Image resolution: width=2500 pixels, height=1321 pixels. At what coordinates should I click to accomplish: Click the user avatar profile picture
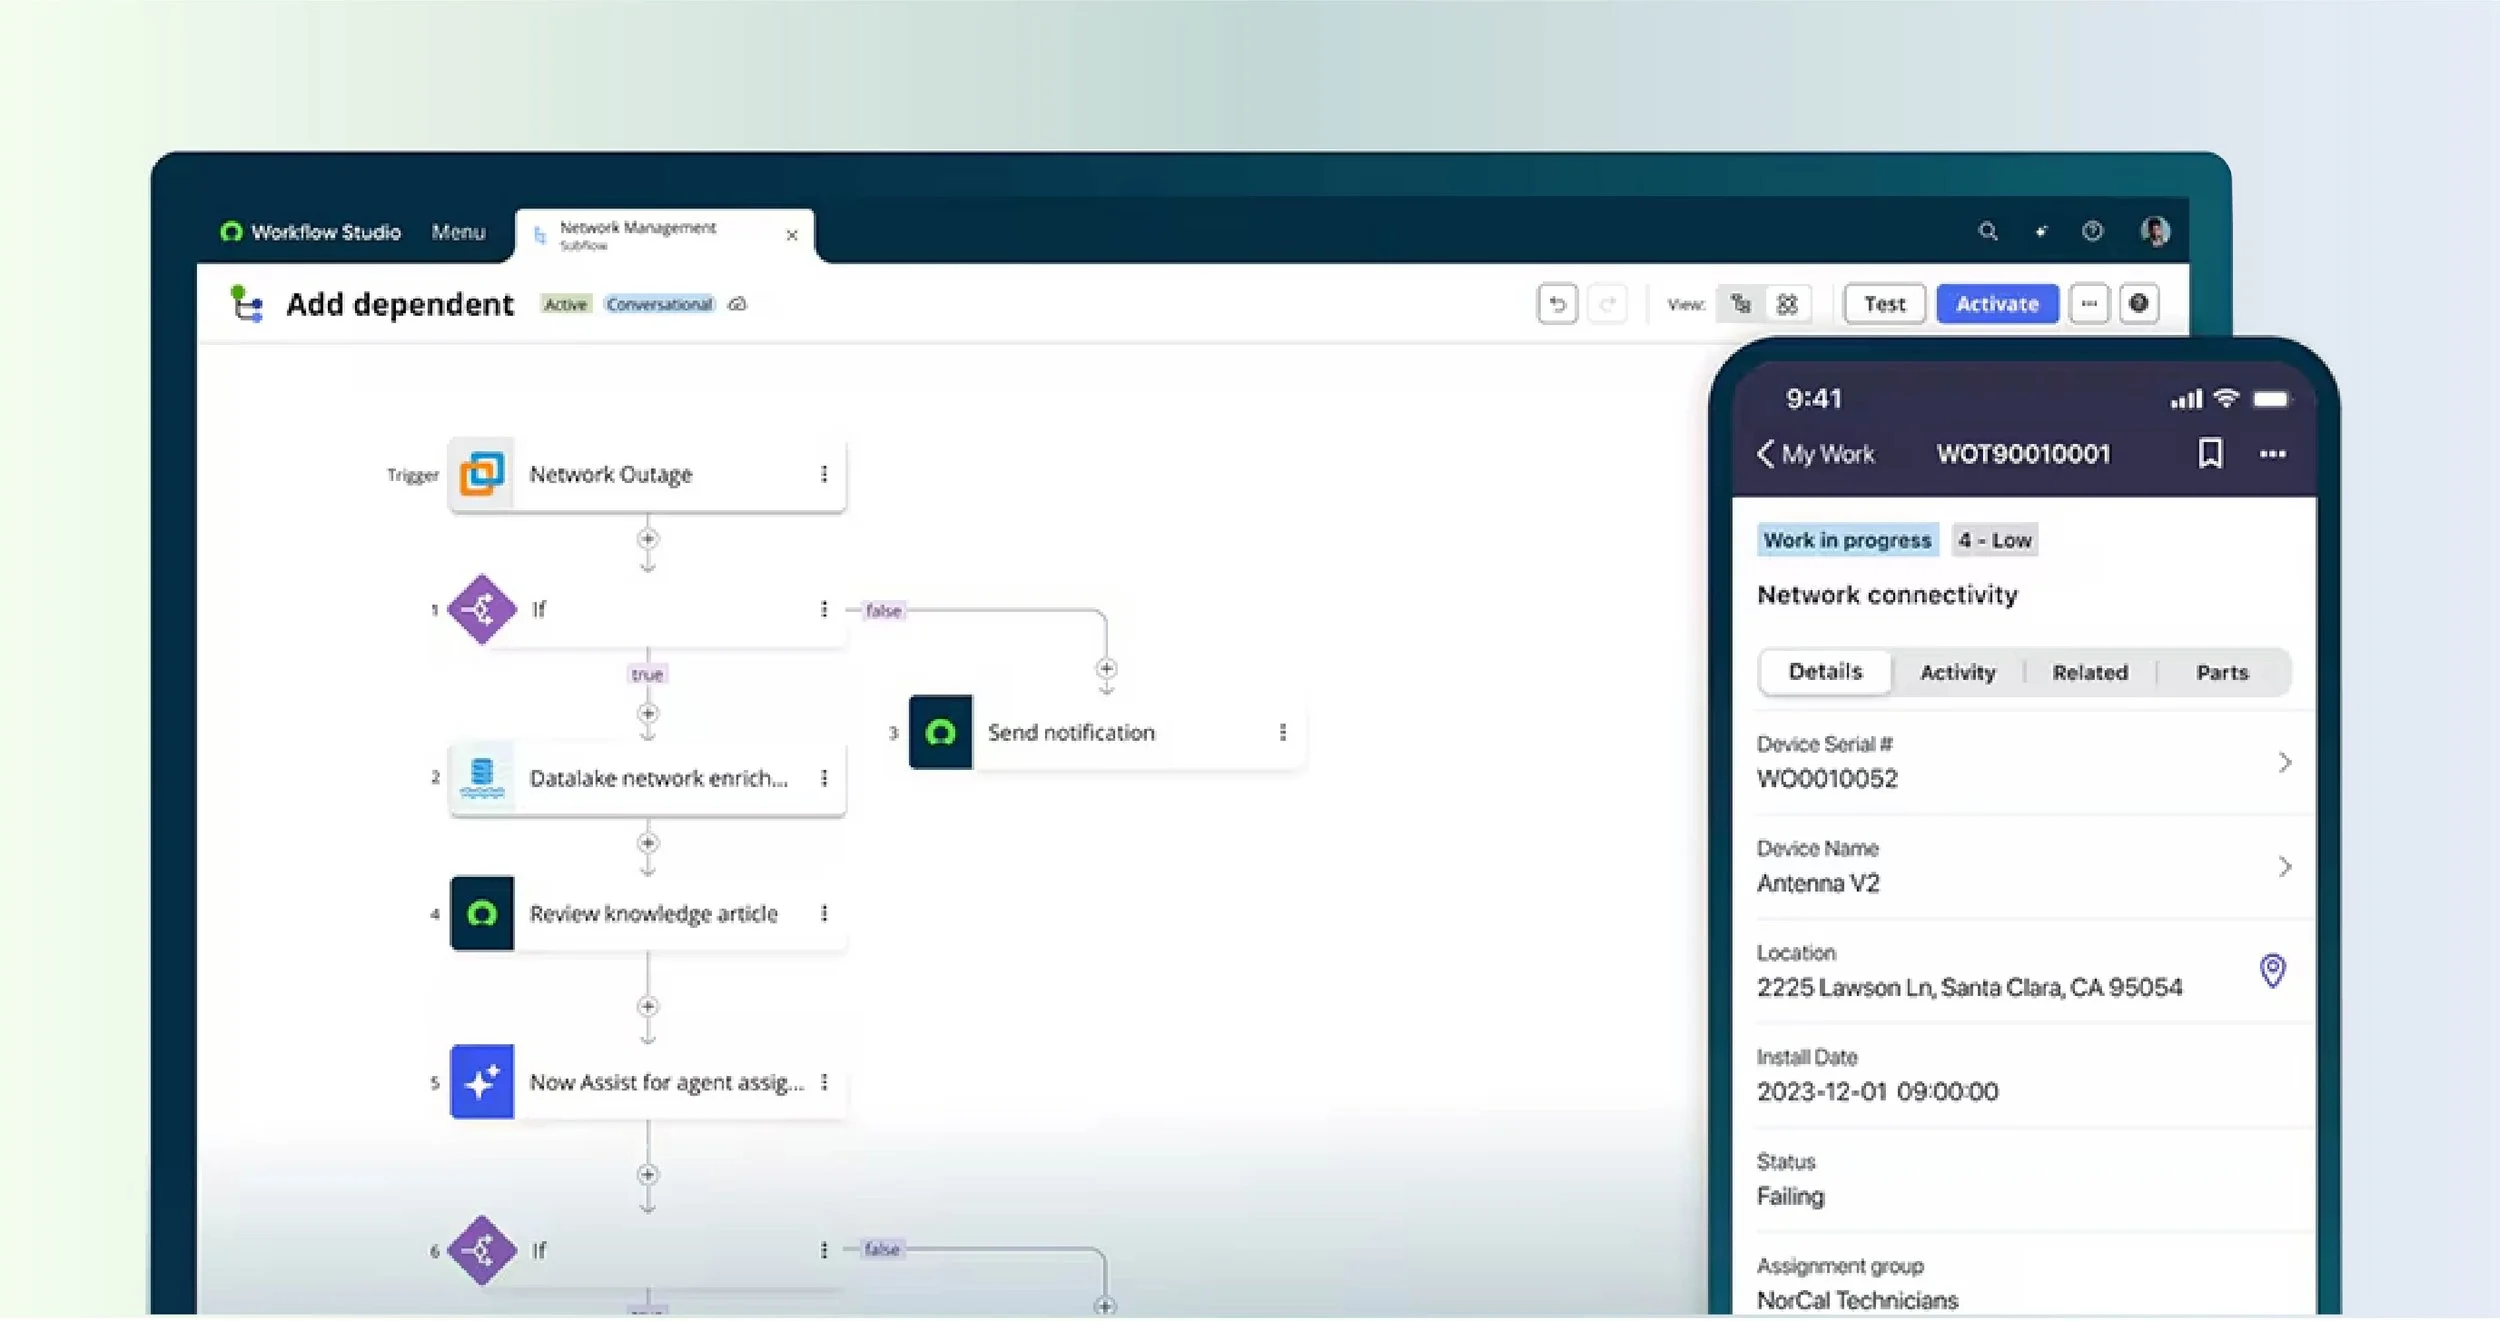coord(2155,232)
